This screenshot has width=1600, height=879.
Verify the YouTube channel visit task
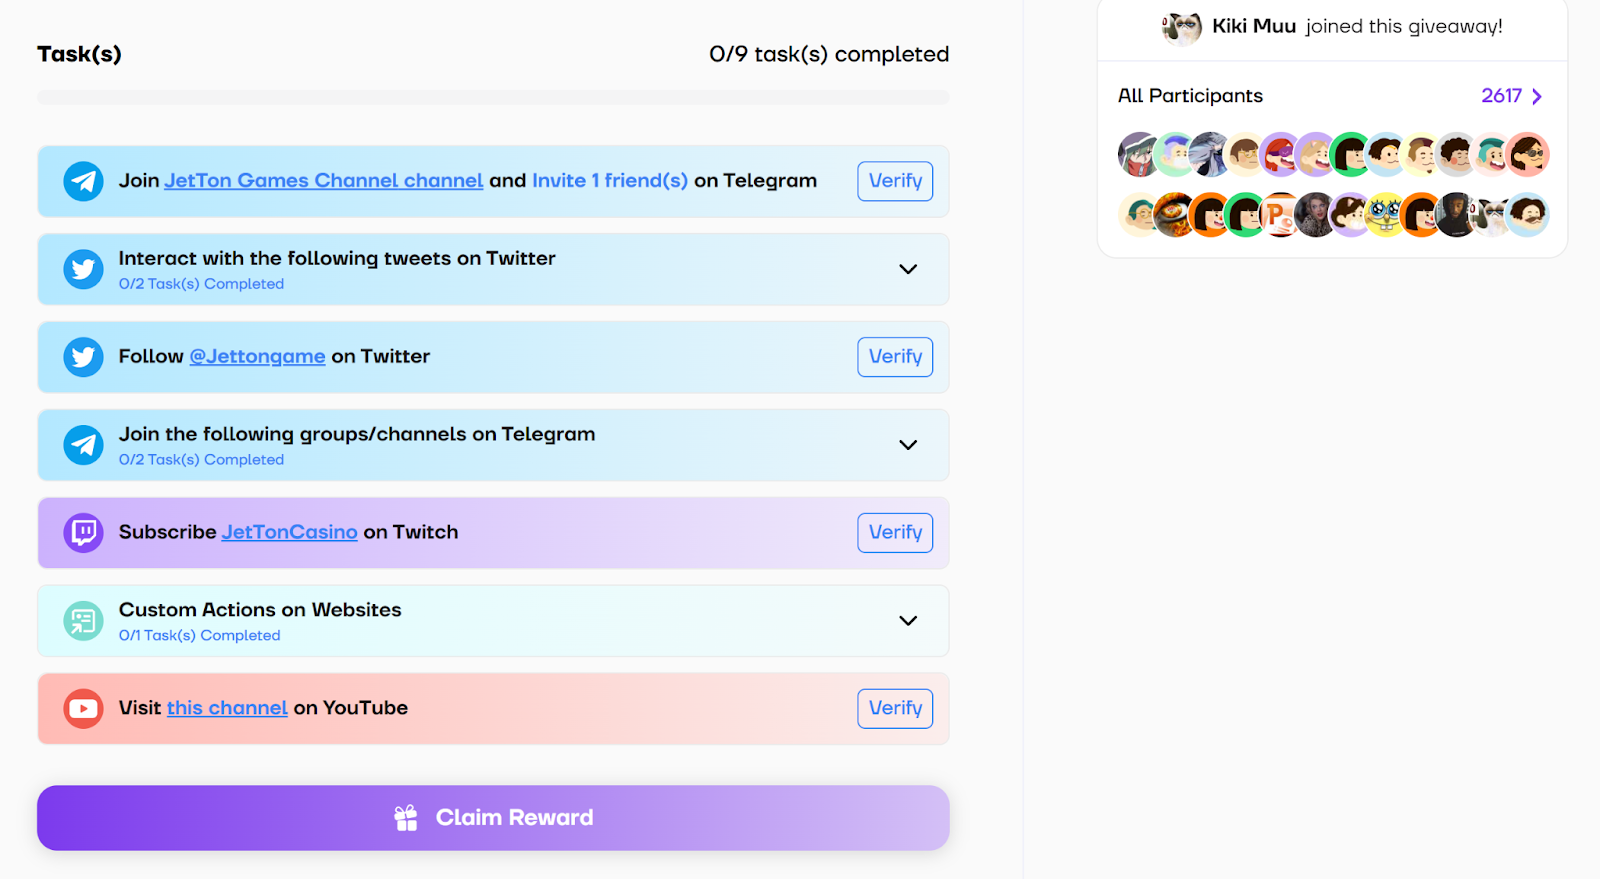(895, 709)
